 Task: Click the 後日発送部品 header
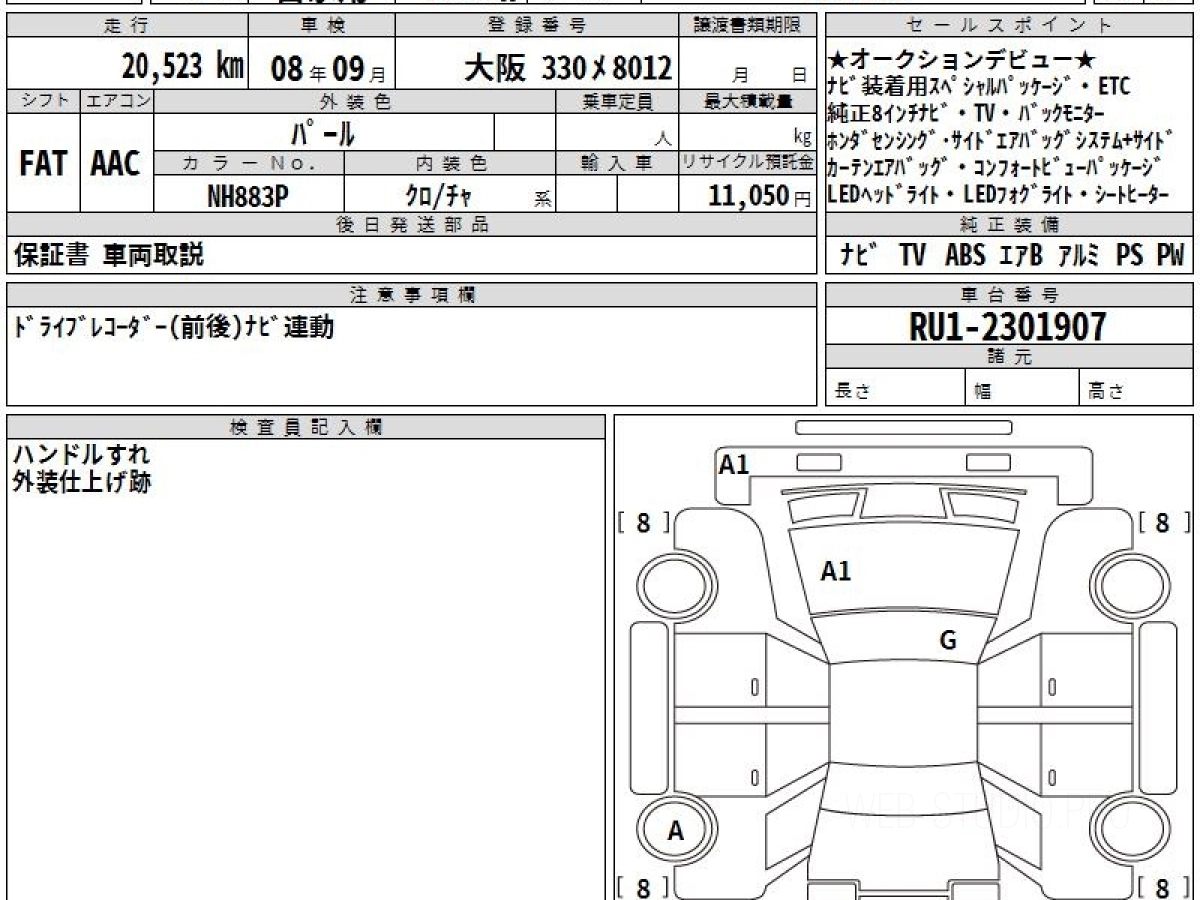click(411, 225)
